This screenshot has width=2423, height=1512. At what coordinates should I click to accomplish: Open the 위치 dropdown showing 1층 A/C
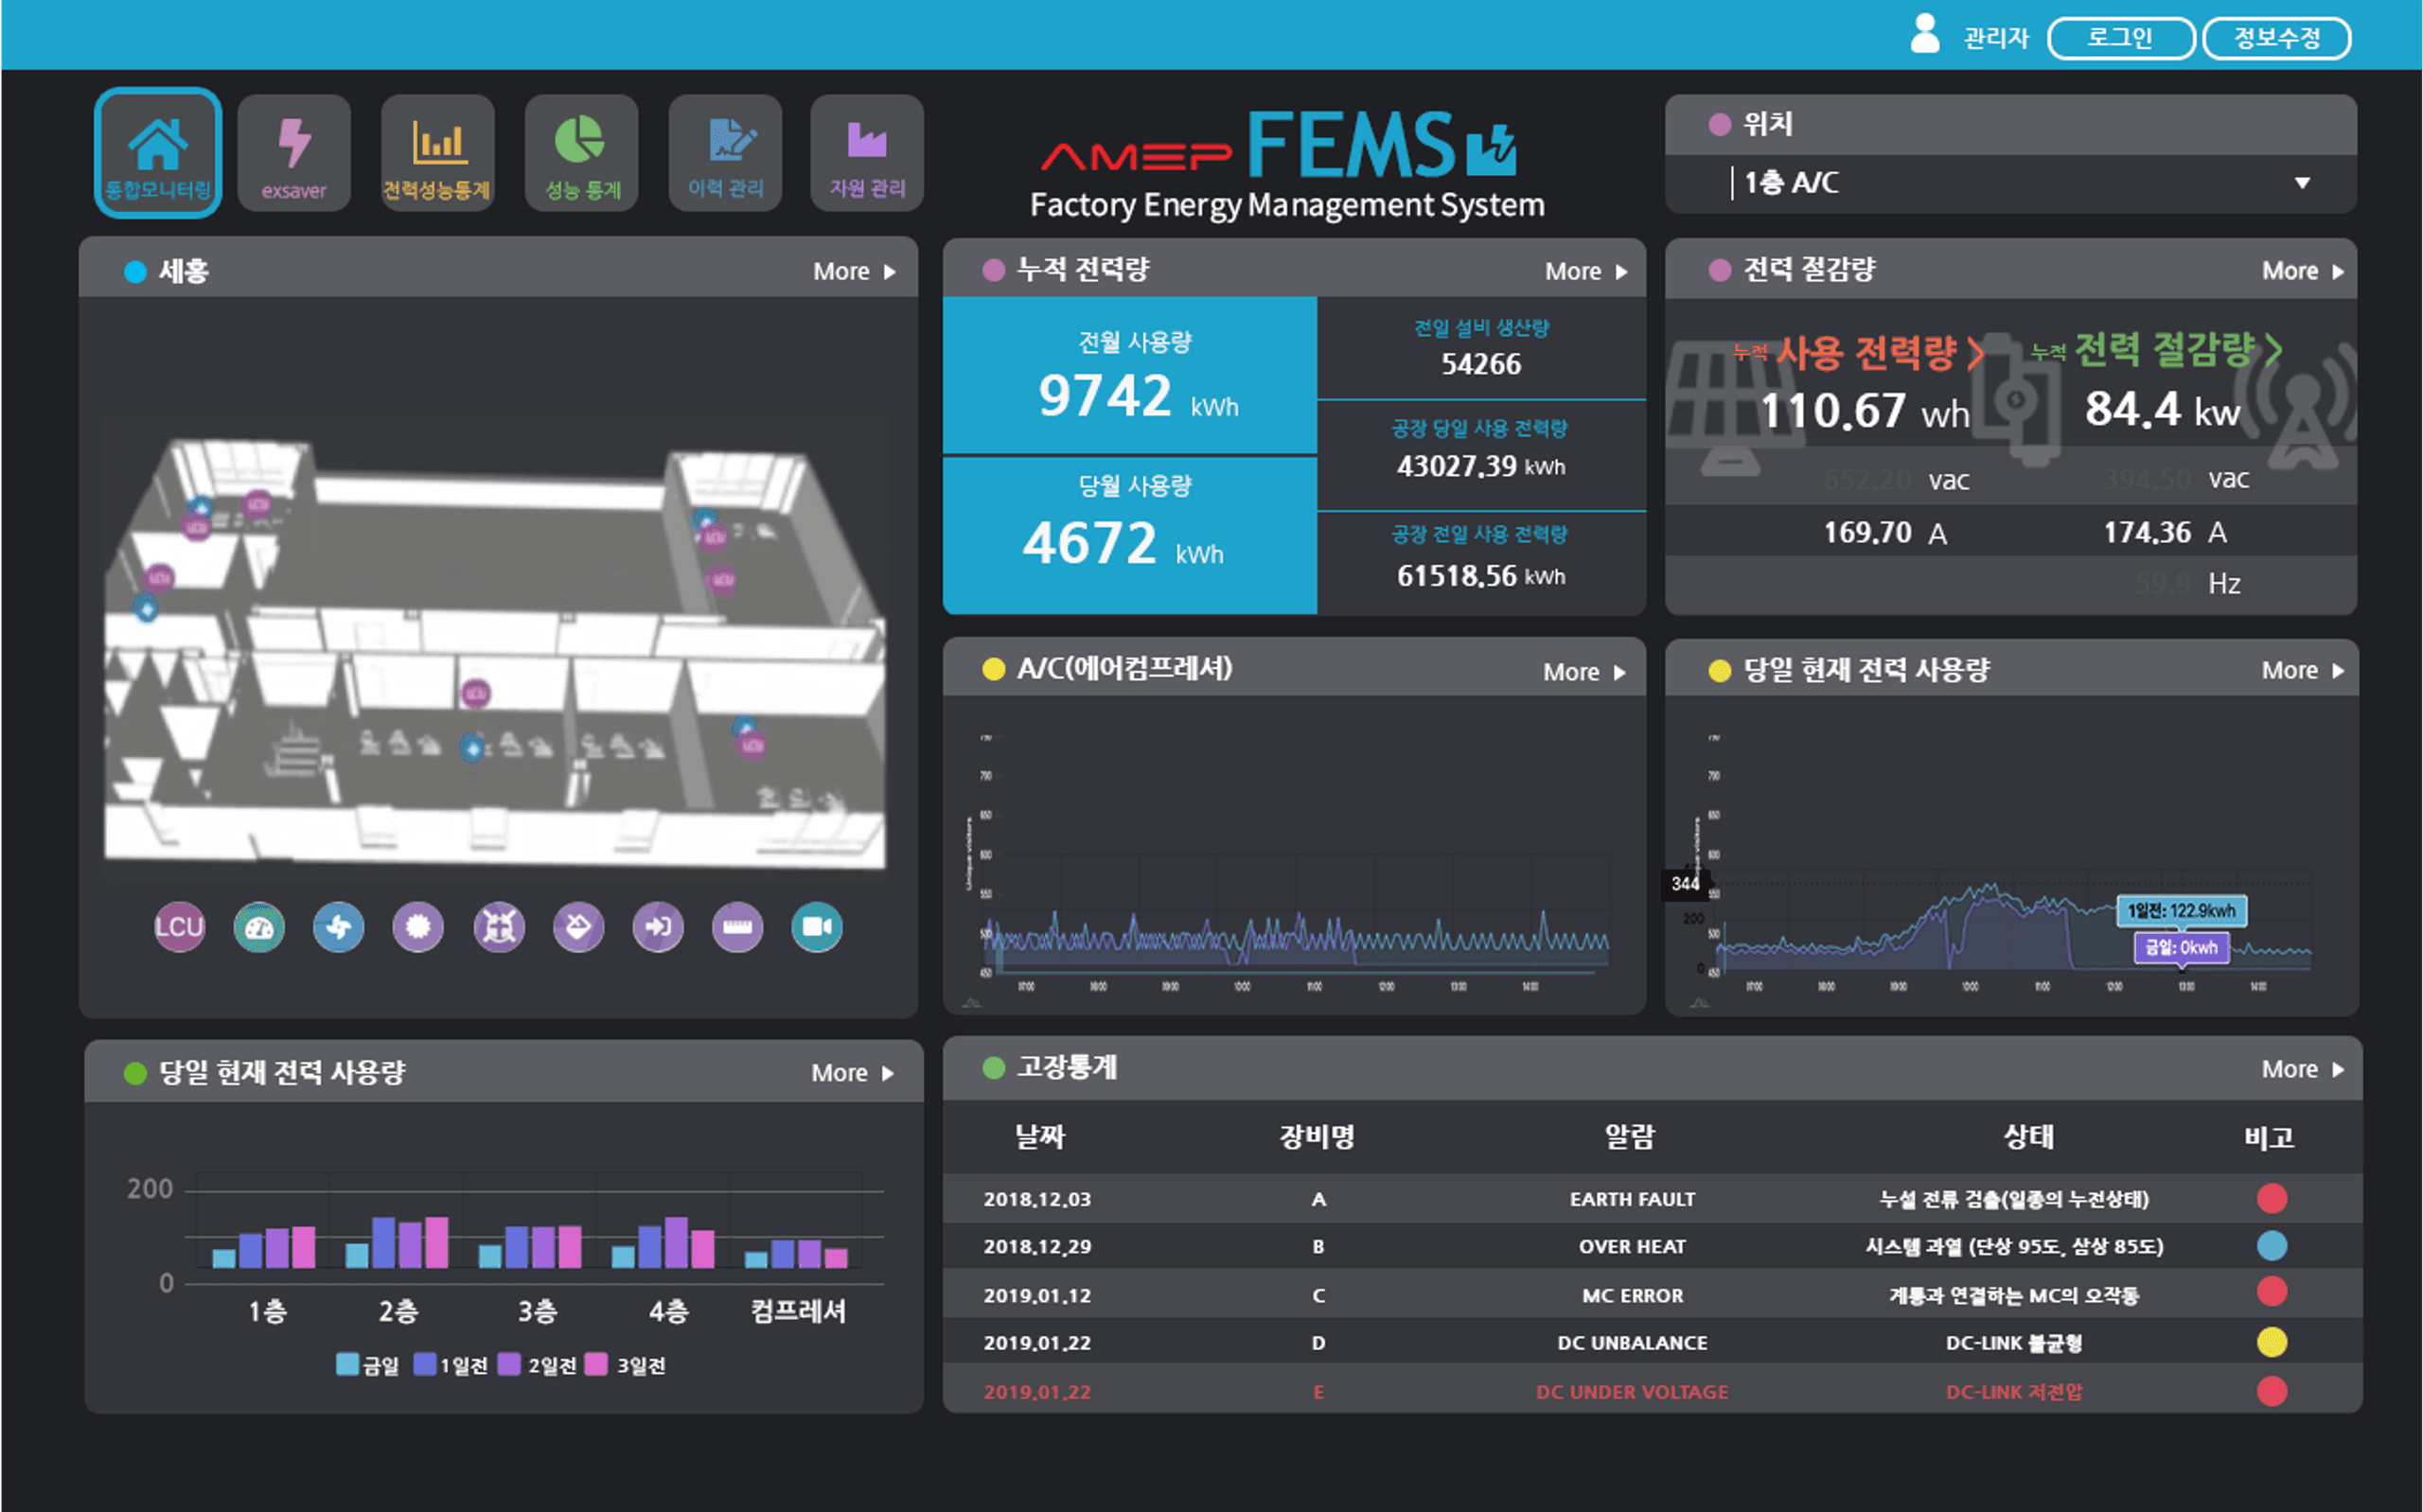click(2010, 183)
